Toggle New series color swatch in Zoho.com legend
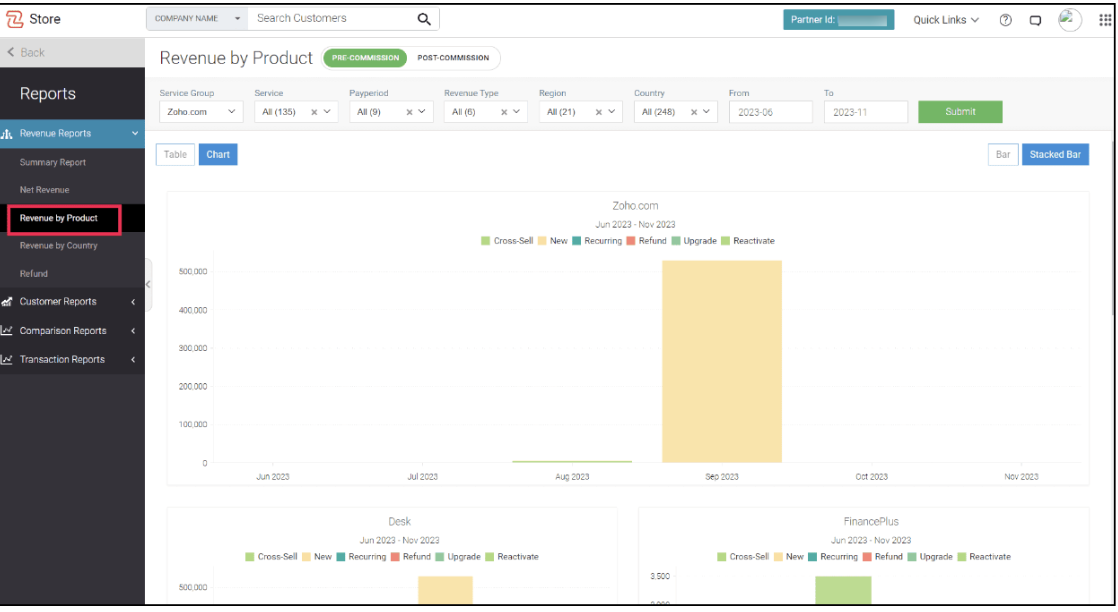 (x=542, y=241)
